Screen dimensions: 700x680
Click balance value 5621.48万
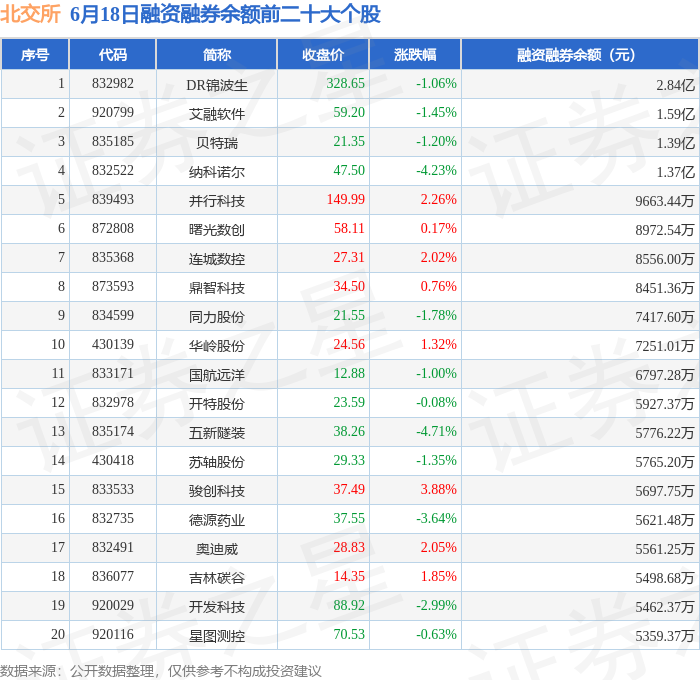665,520
